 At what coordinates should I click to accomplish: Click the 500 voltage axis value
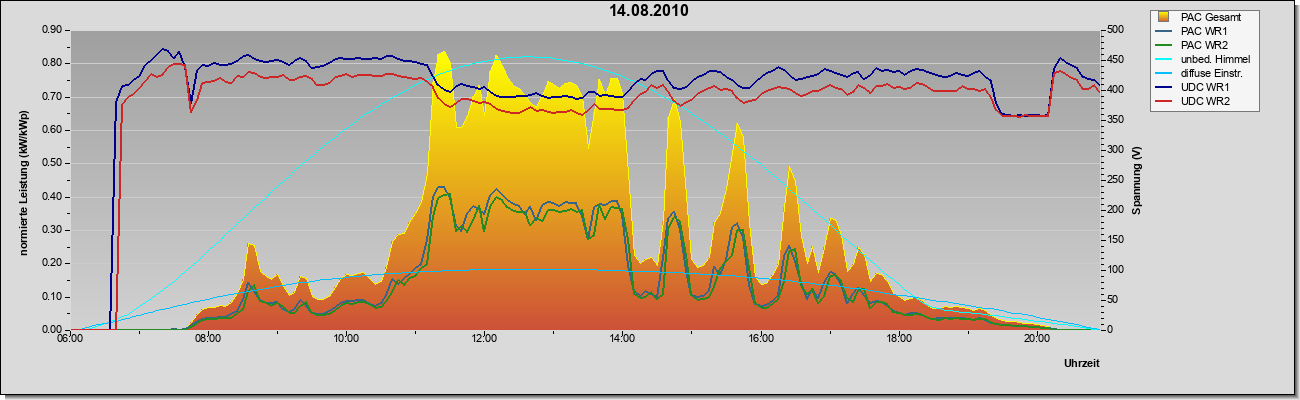pos(1113,30)
